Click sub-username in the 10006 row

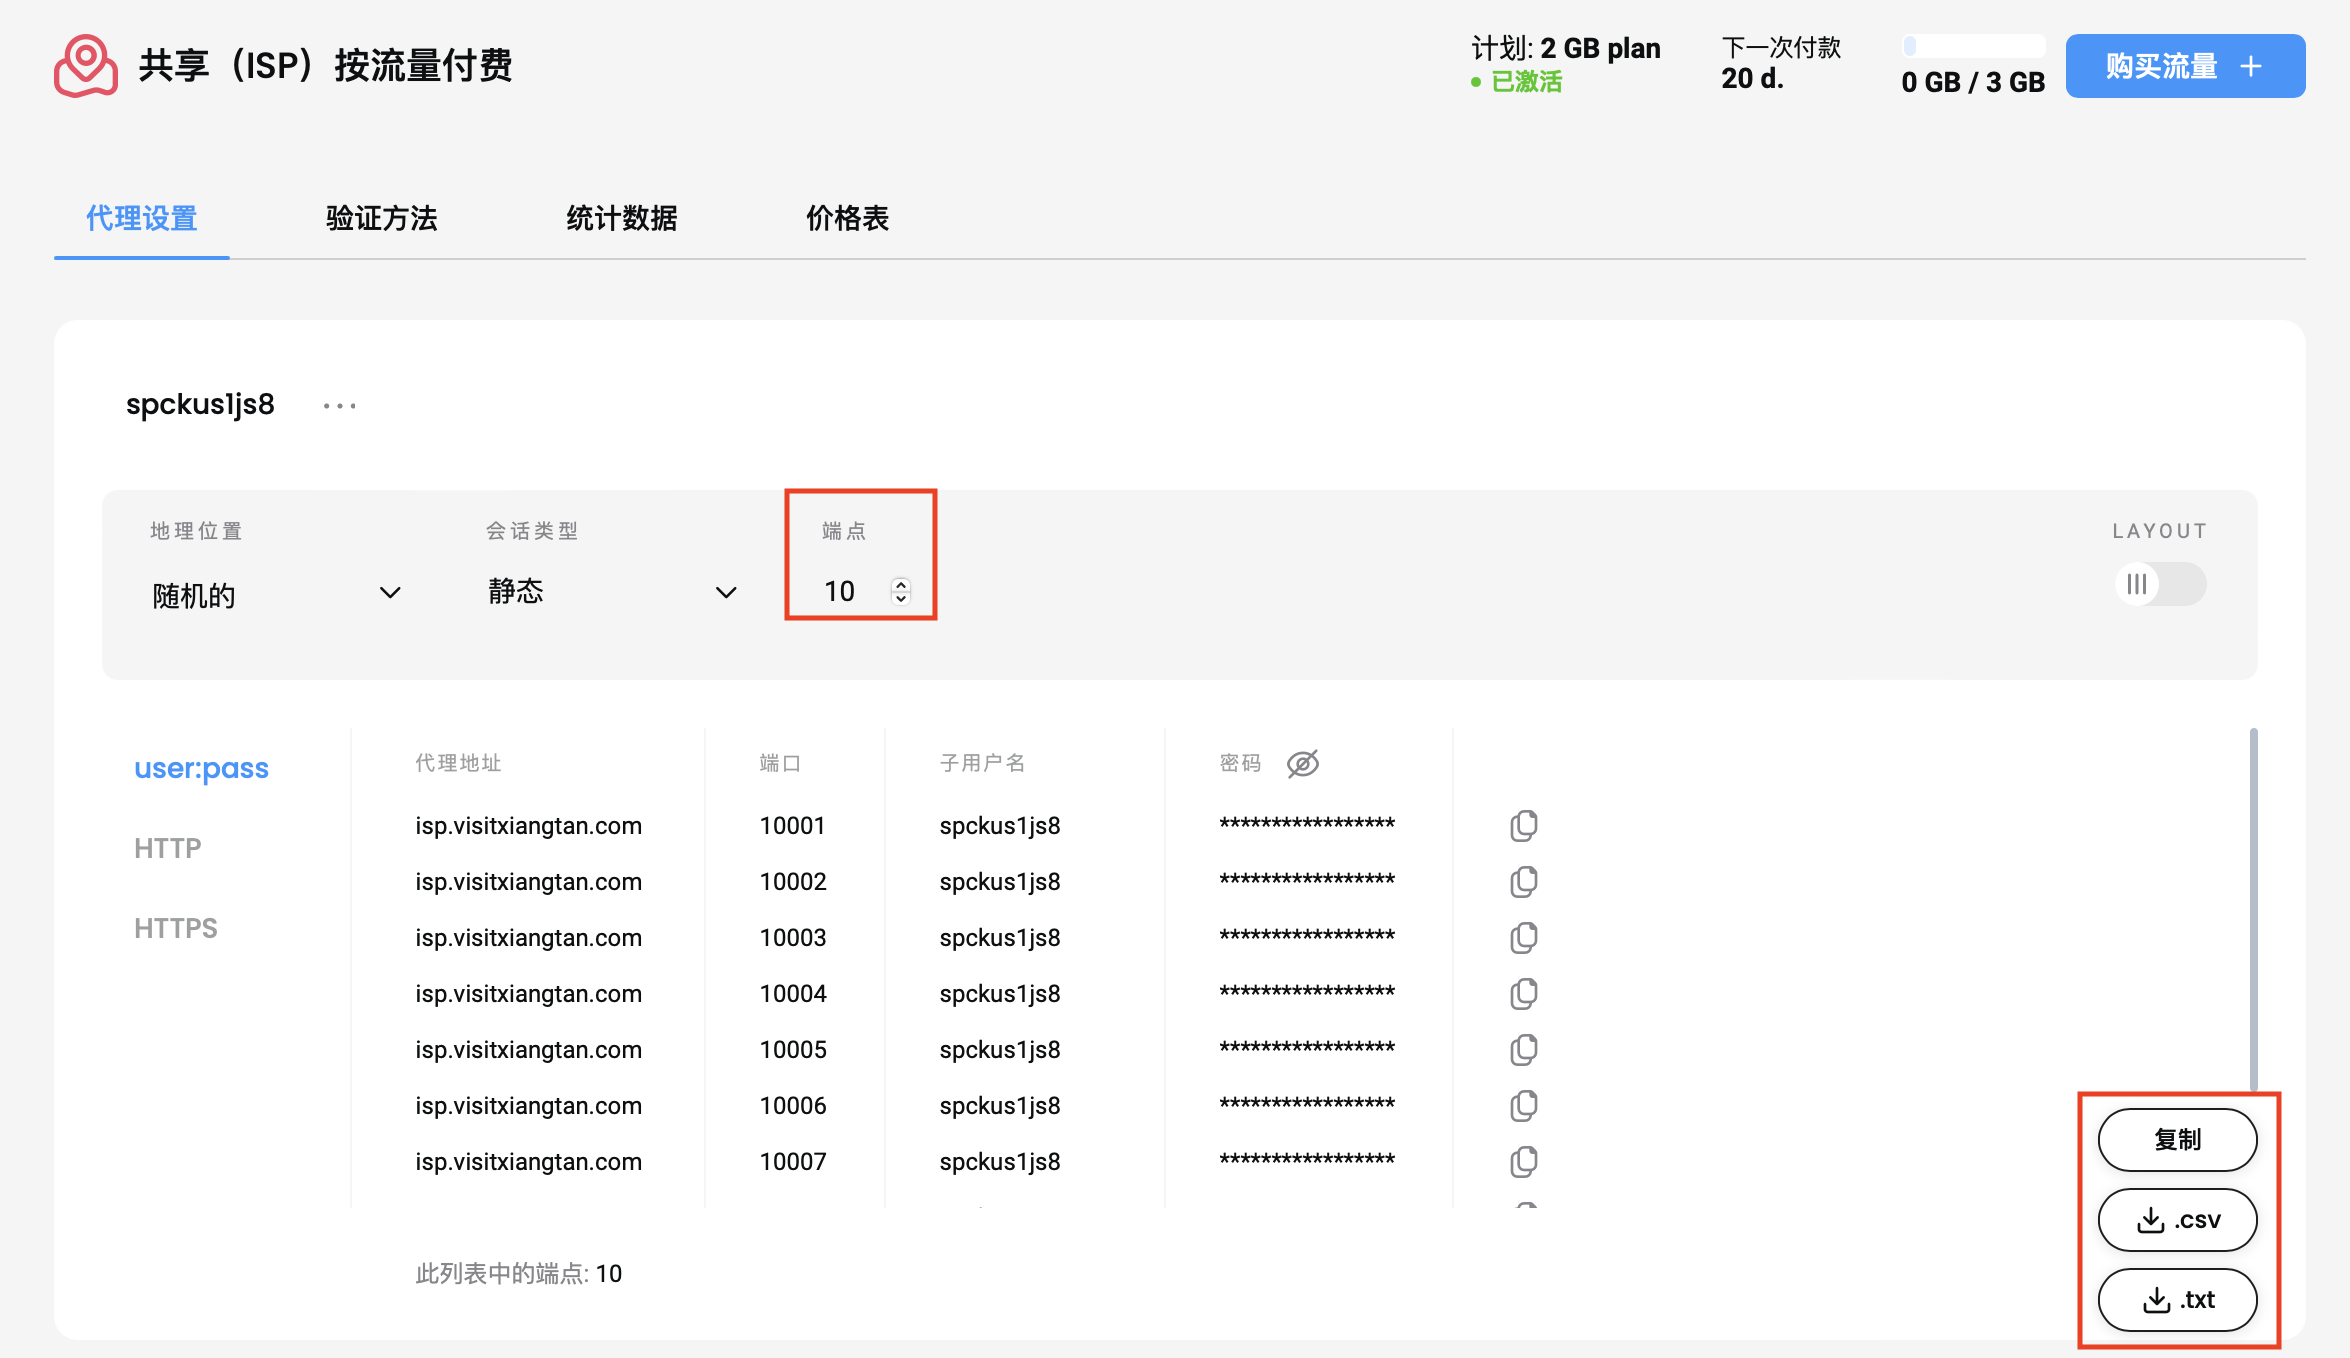tap(1000, 1106)
